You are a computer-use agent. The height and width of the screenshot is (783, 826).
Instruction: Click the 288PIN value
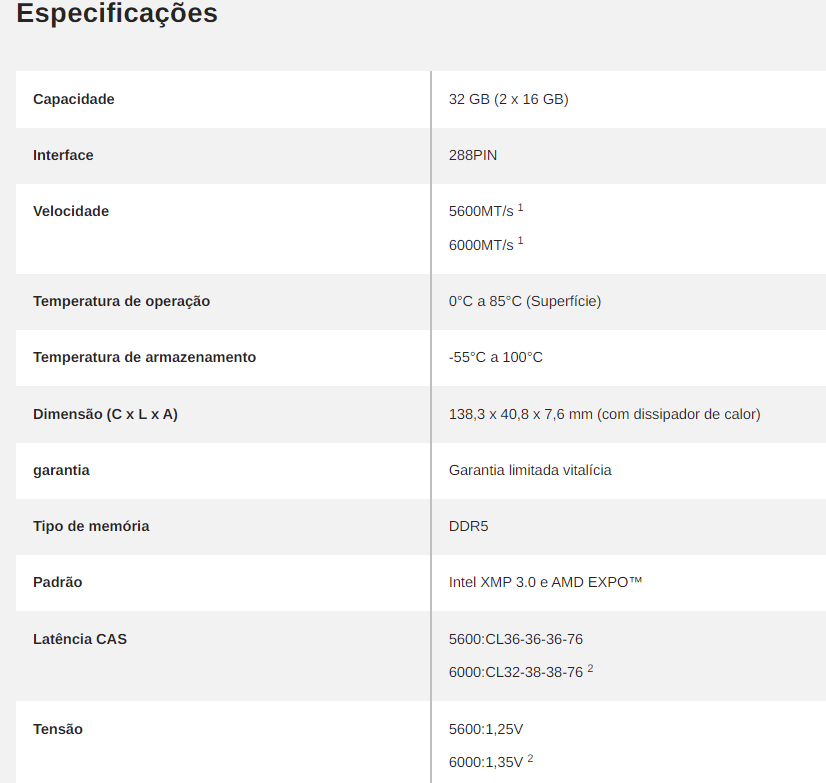(473, 155)
